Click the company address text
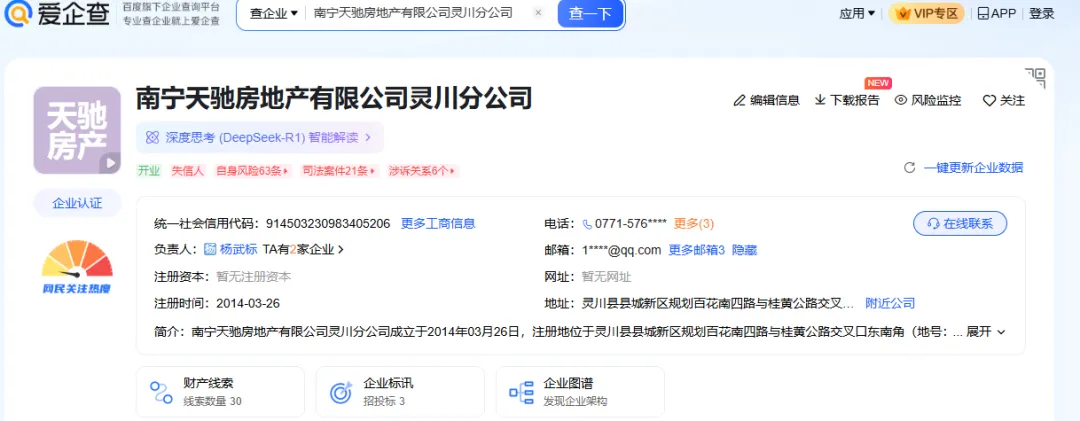 [x=718, y=303]
